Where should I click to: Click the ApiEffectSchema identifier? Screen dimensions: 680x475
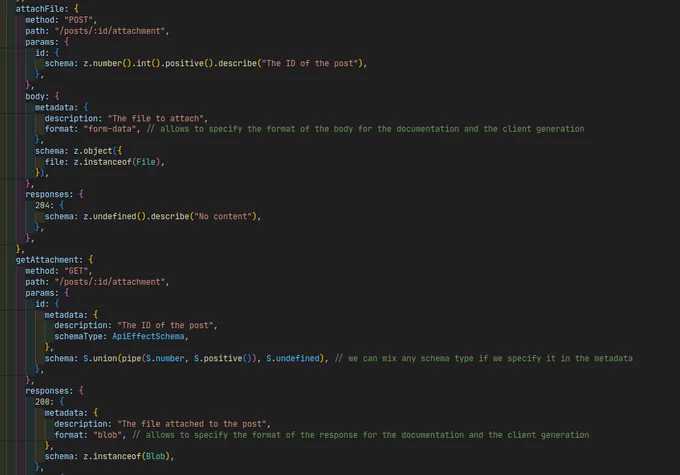coord(148,337)
